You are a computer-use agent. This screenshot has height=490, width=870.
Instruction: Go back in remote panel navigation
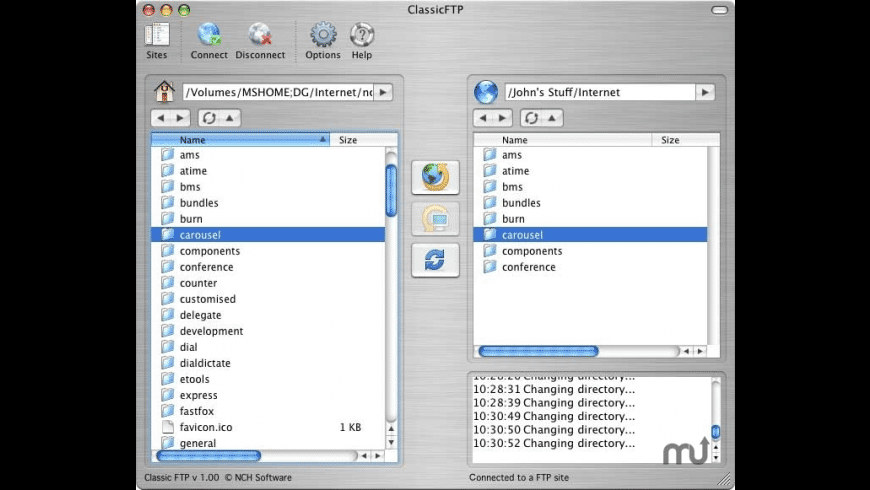pyautogui.click(x=483, y=118)
